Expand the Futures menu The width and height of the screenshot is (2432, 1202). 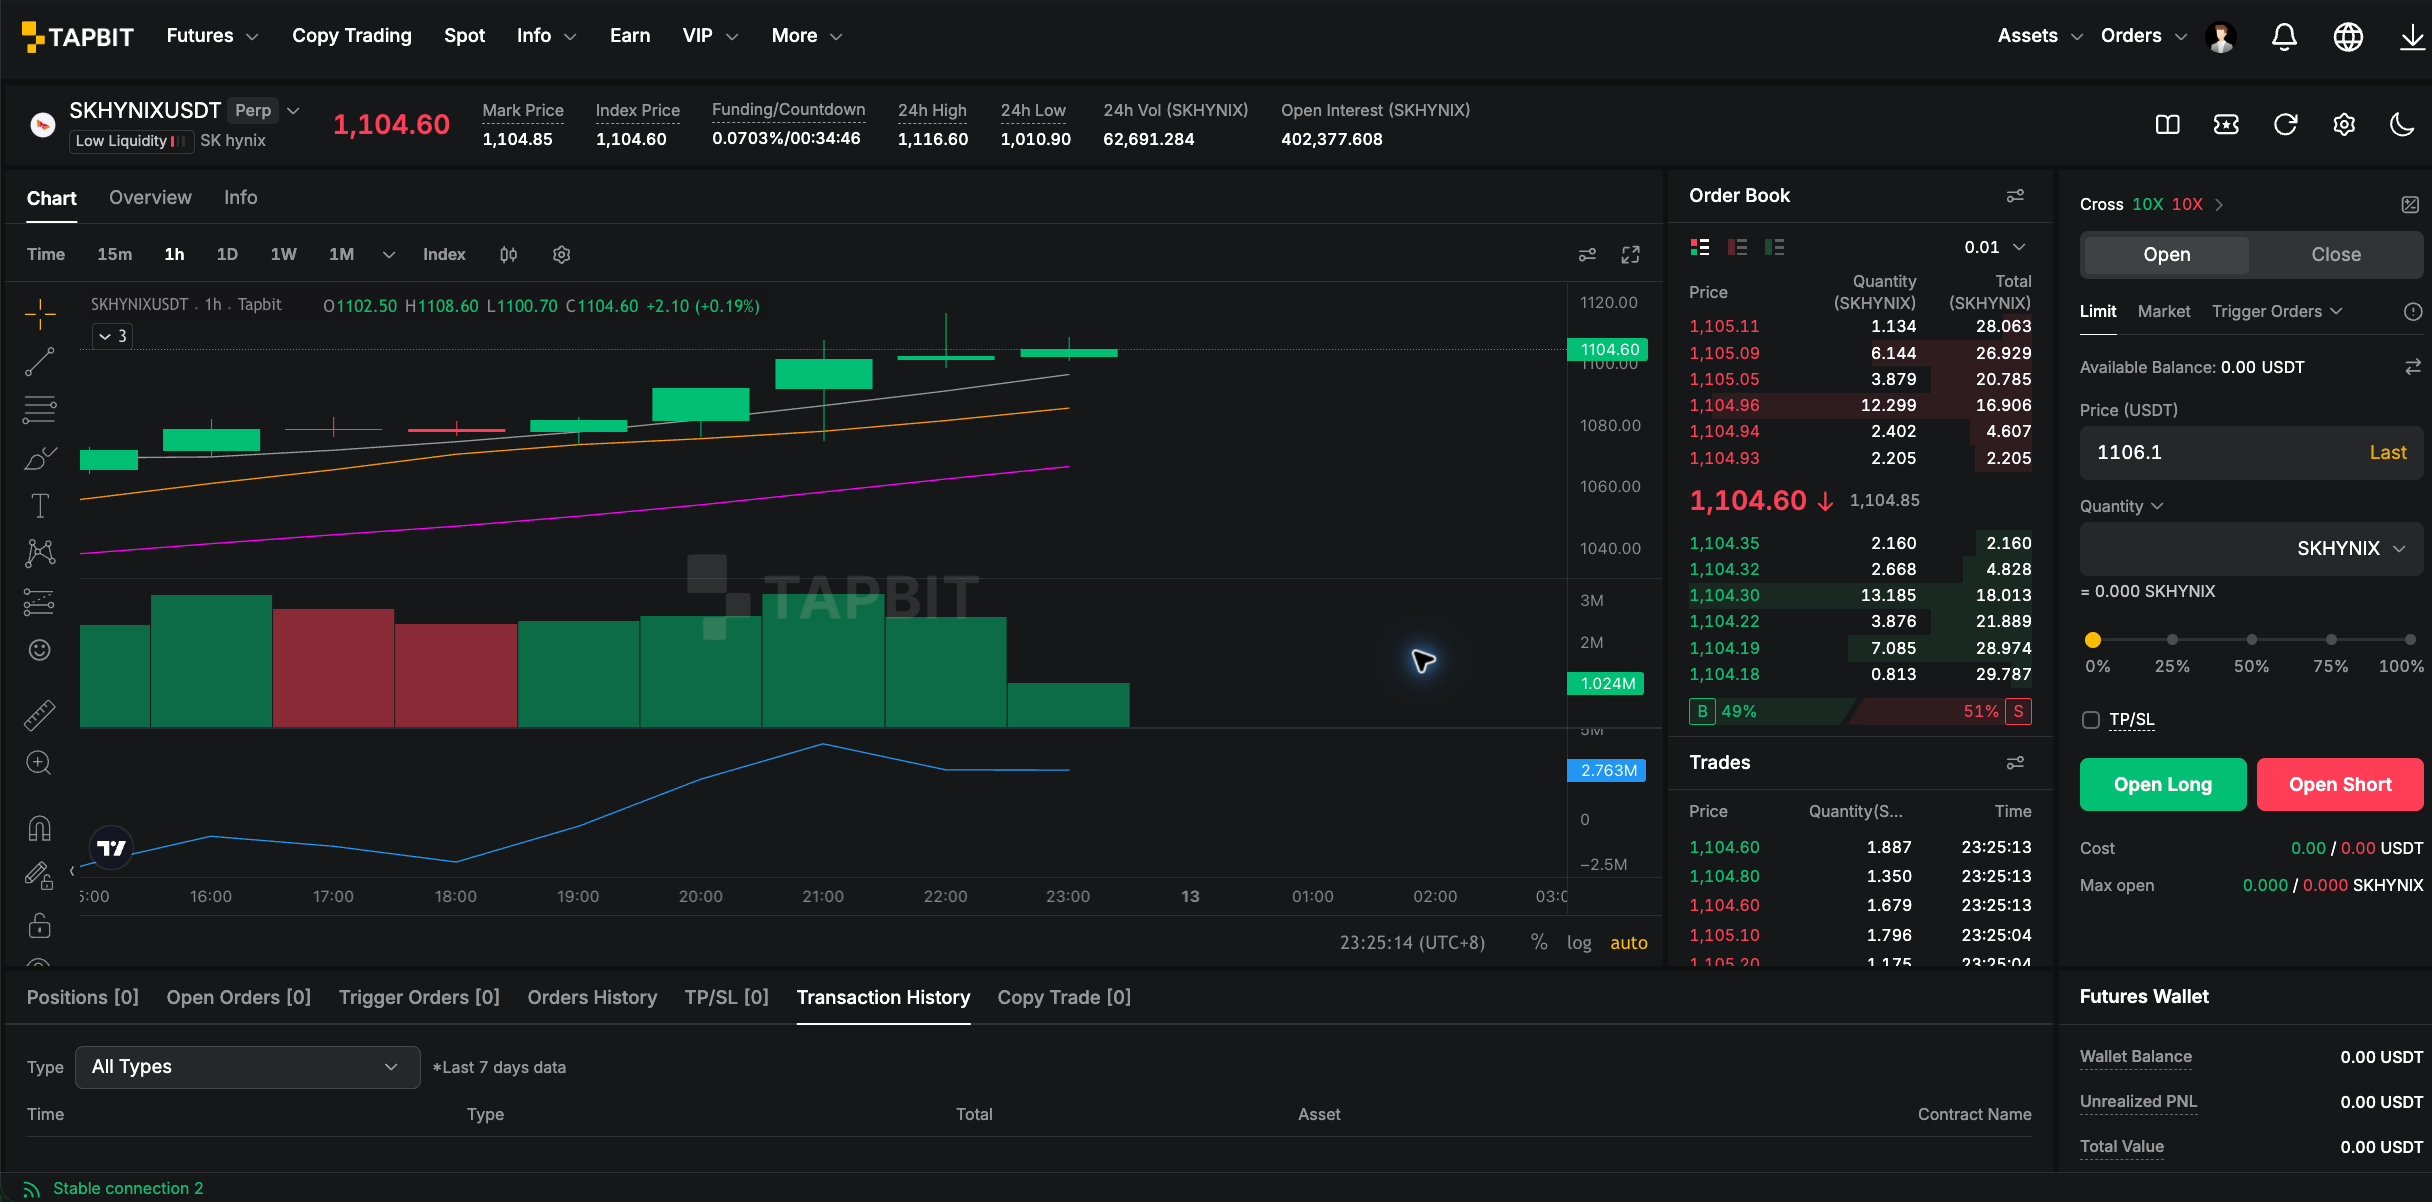coord(212,36)
